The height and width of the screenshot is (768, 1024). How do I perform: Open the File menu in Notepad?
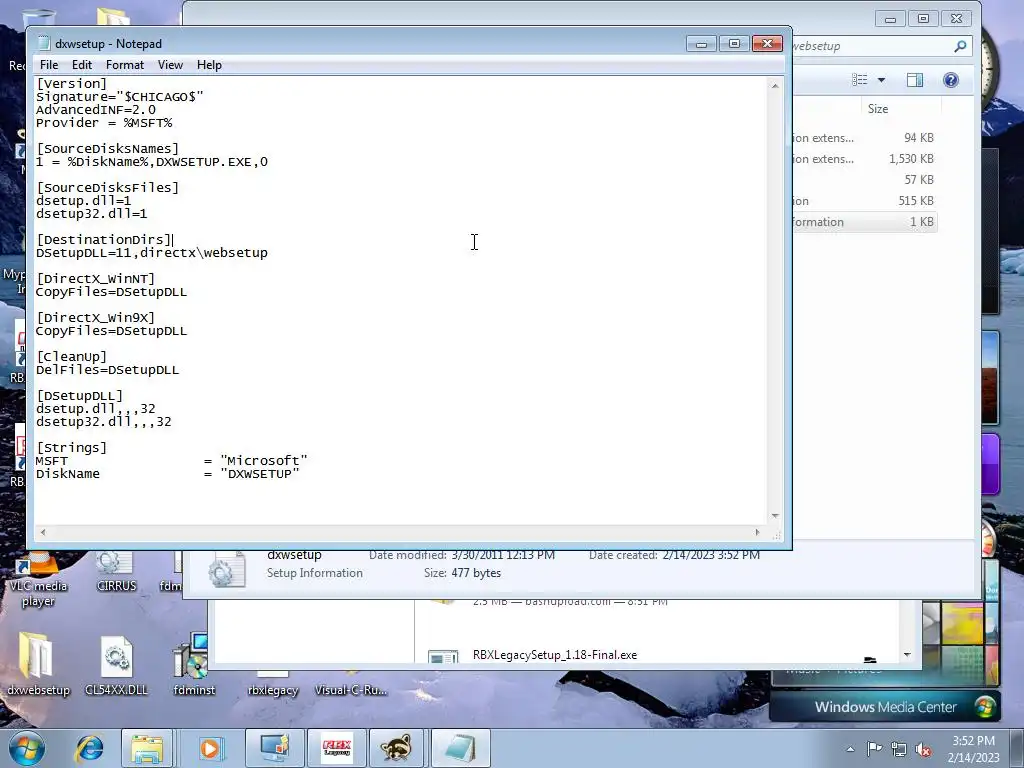pyautogui.click(x=48, y=65)
